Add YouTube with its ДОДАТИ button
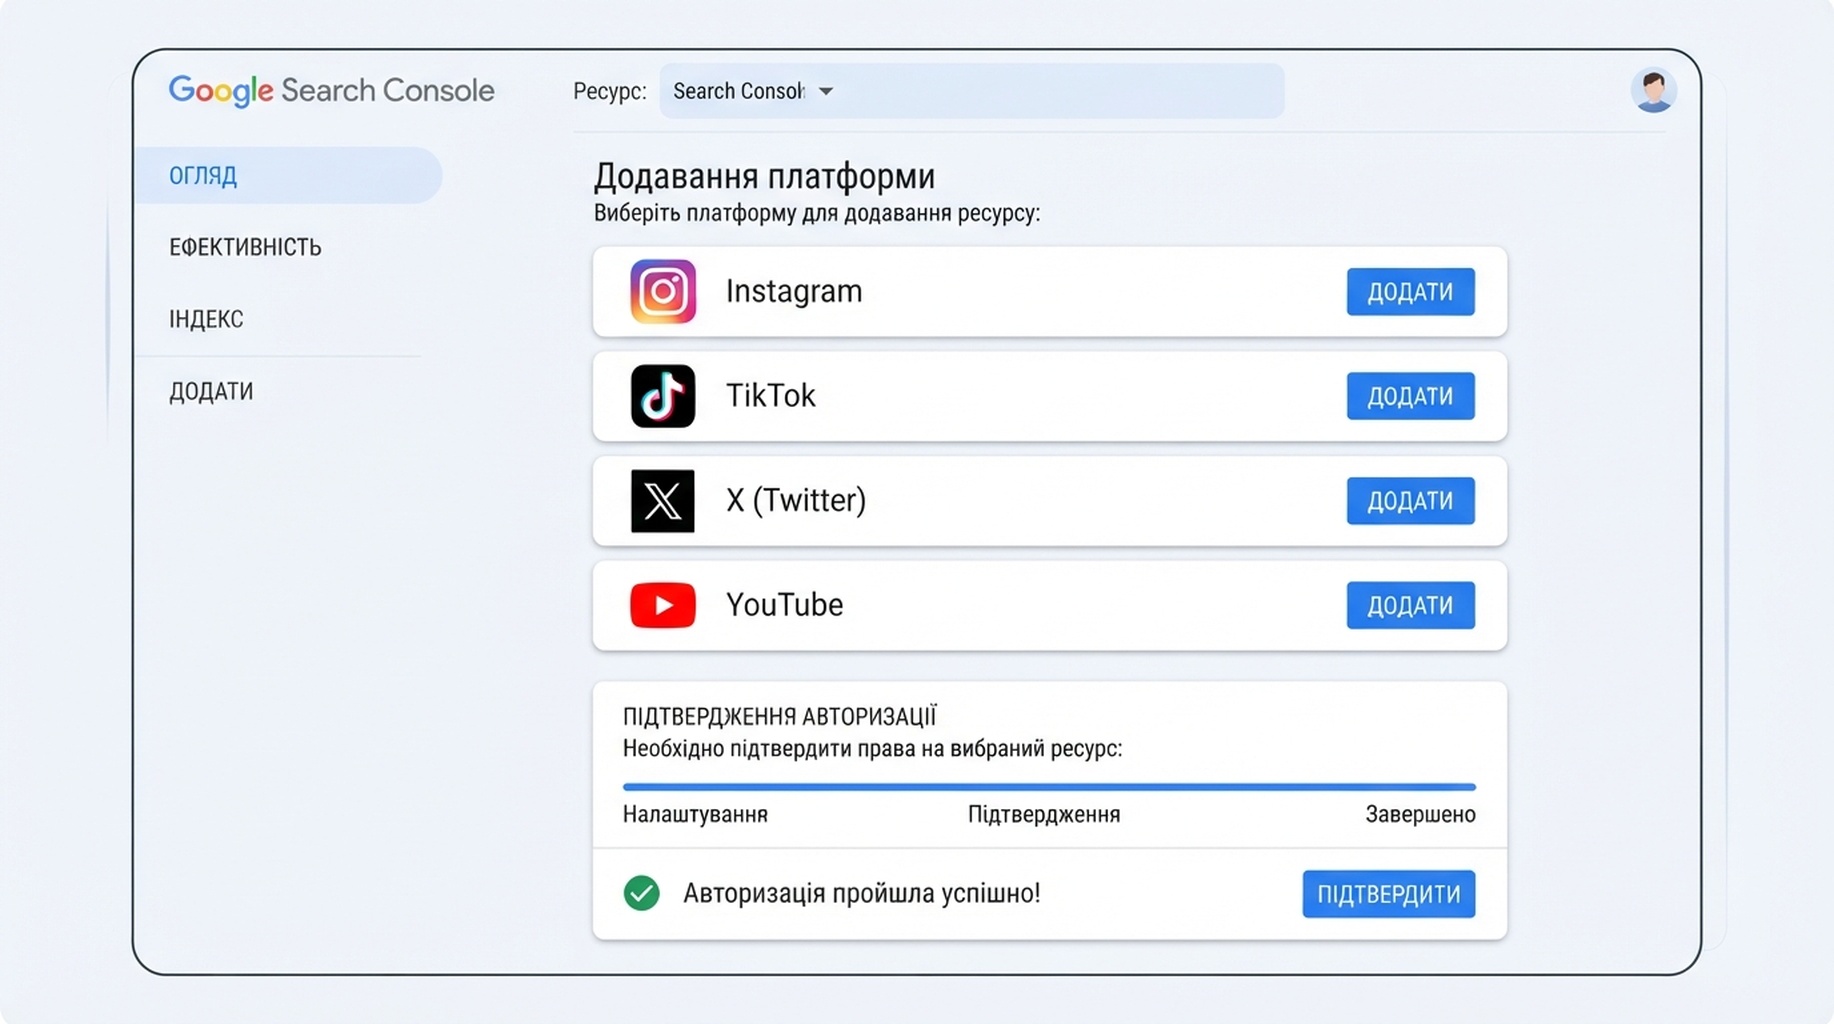The height and width of the screenshot is (1024, 1834). click(1410, 605)
